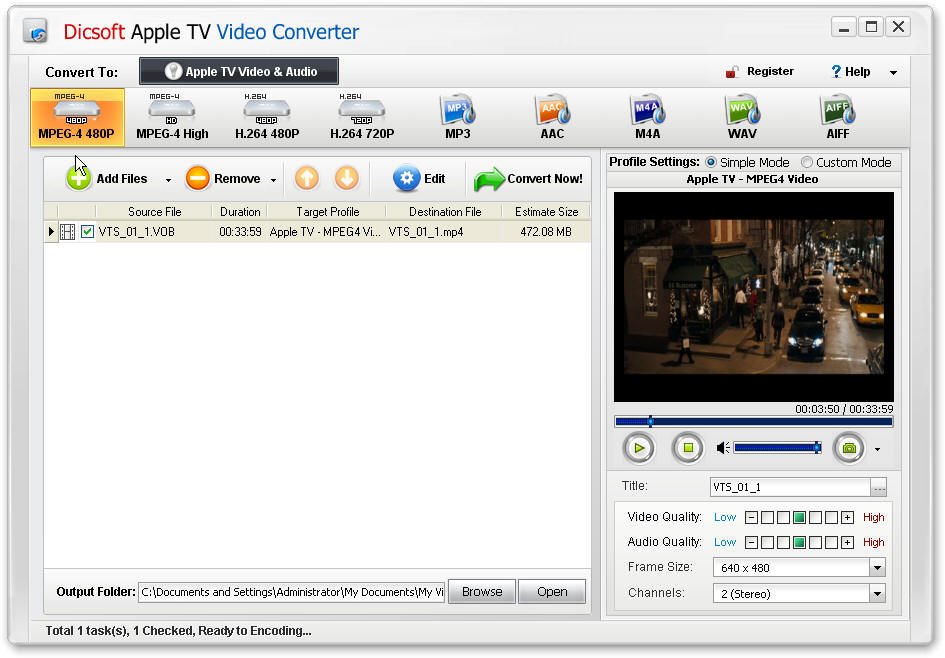Choose the H.264 720P profile icon
Screen dimensions: 945x658
[x=362, y=117]
